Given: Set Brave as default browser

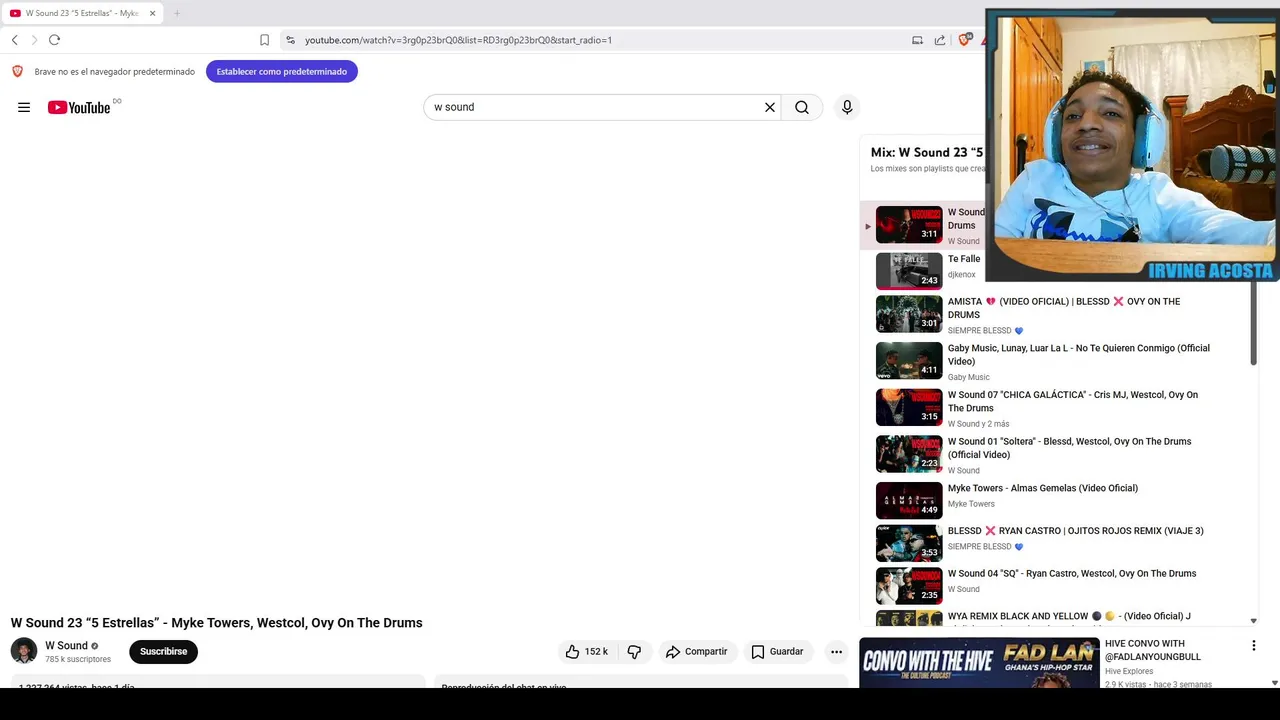Looking at the screenshot, I should (282, 71).
